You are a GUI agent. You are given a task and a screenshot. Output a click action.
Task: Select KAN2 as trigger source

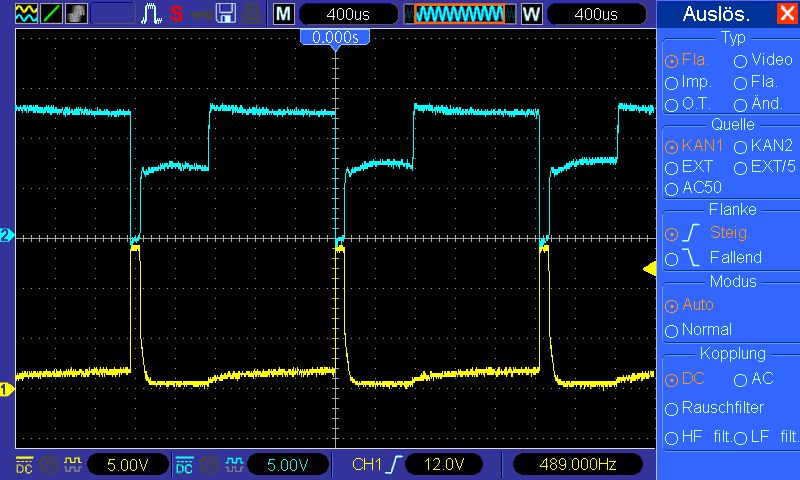click(741, 146)
